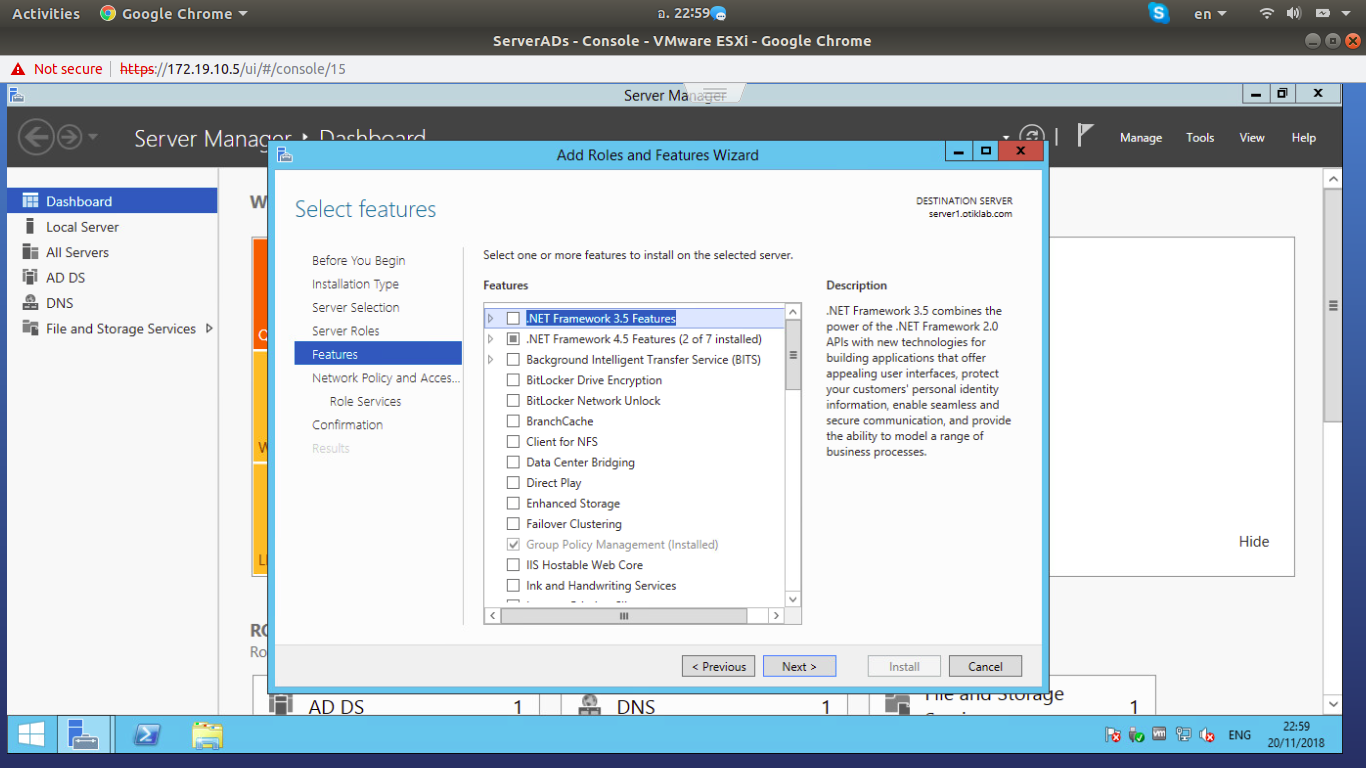
Task: Click the AD DS icon in sidebar
Action: [x=30, y=278]
